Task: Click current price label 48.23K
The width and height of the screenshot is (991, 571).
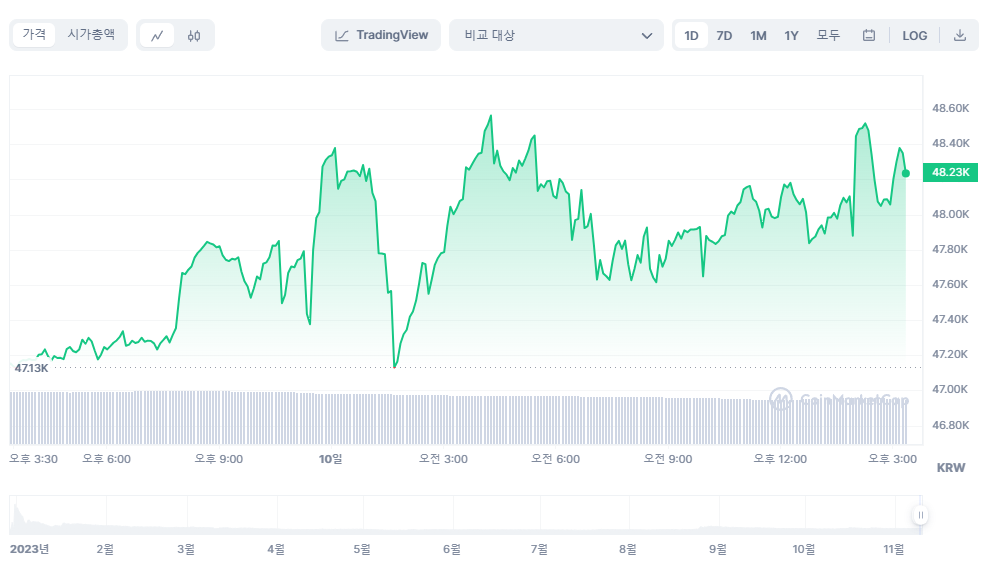Action: pos(951,172)
